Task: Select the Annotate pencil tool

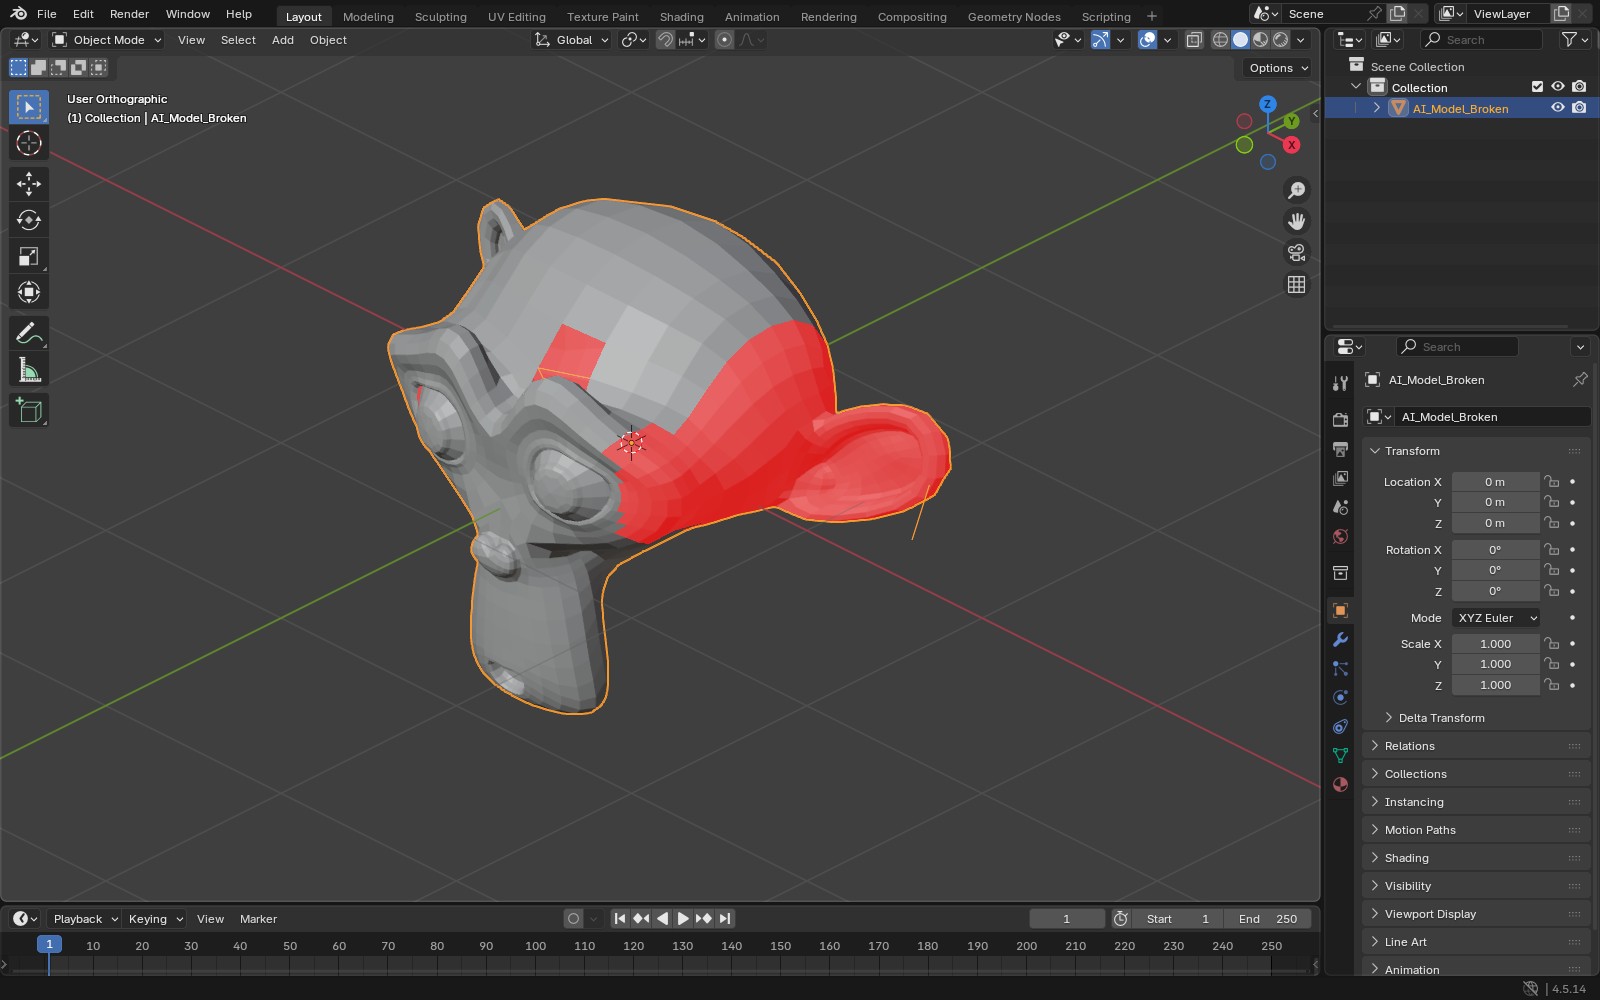Action: pyautogui.click(x=28, y=333)
